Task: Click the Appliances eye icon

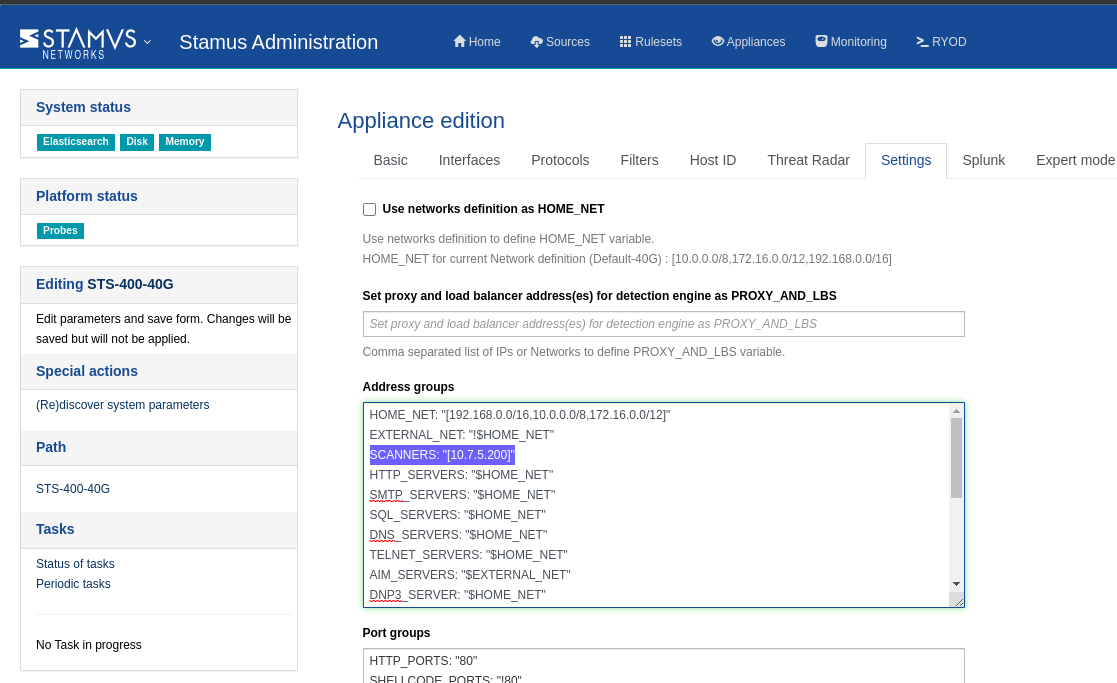Action: 717,41
